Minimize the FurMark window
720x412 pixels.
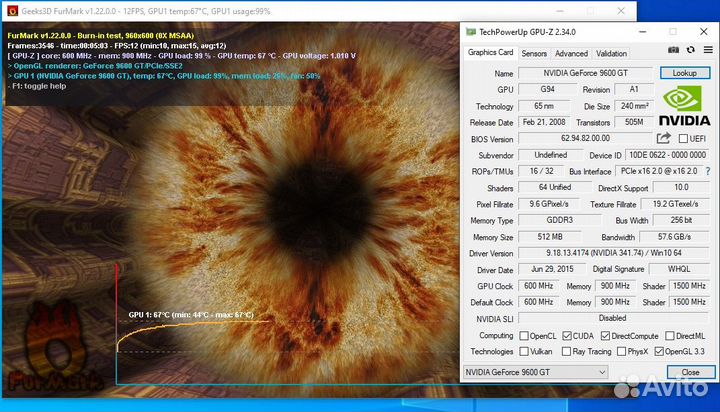click(560, 11)
